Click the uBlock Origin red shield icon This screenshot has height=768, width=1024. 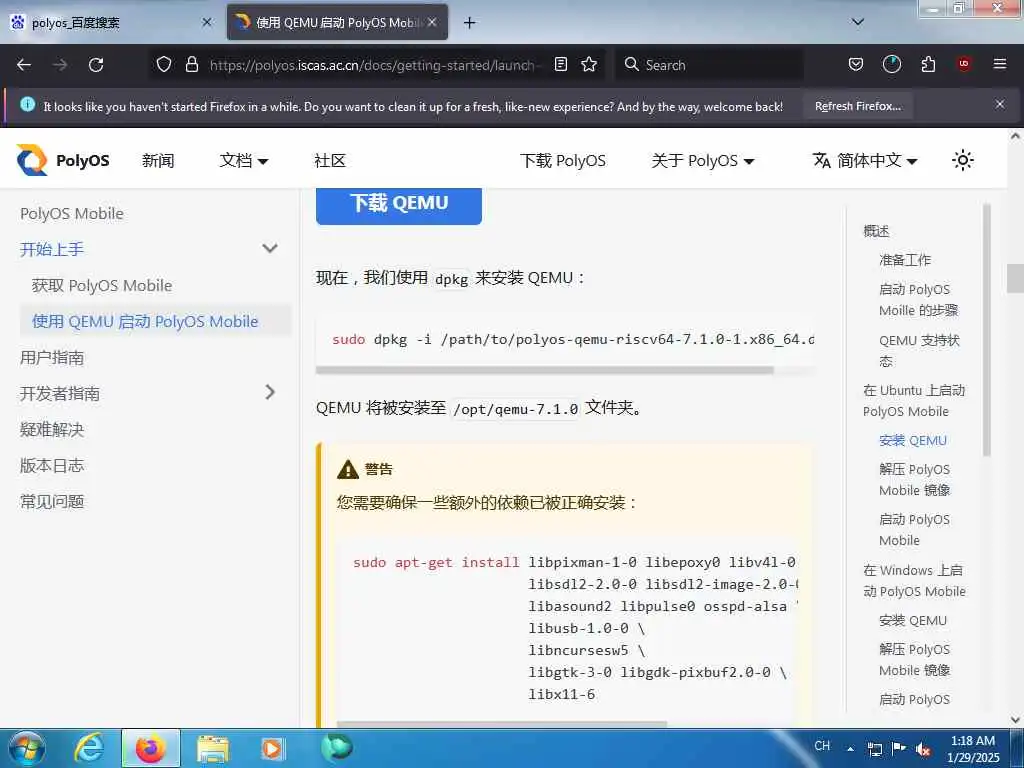(964, 64)
